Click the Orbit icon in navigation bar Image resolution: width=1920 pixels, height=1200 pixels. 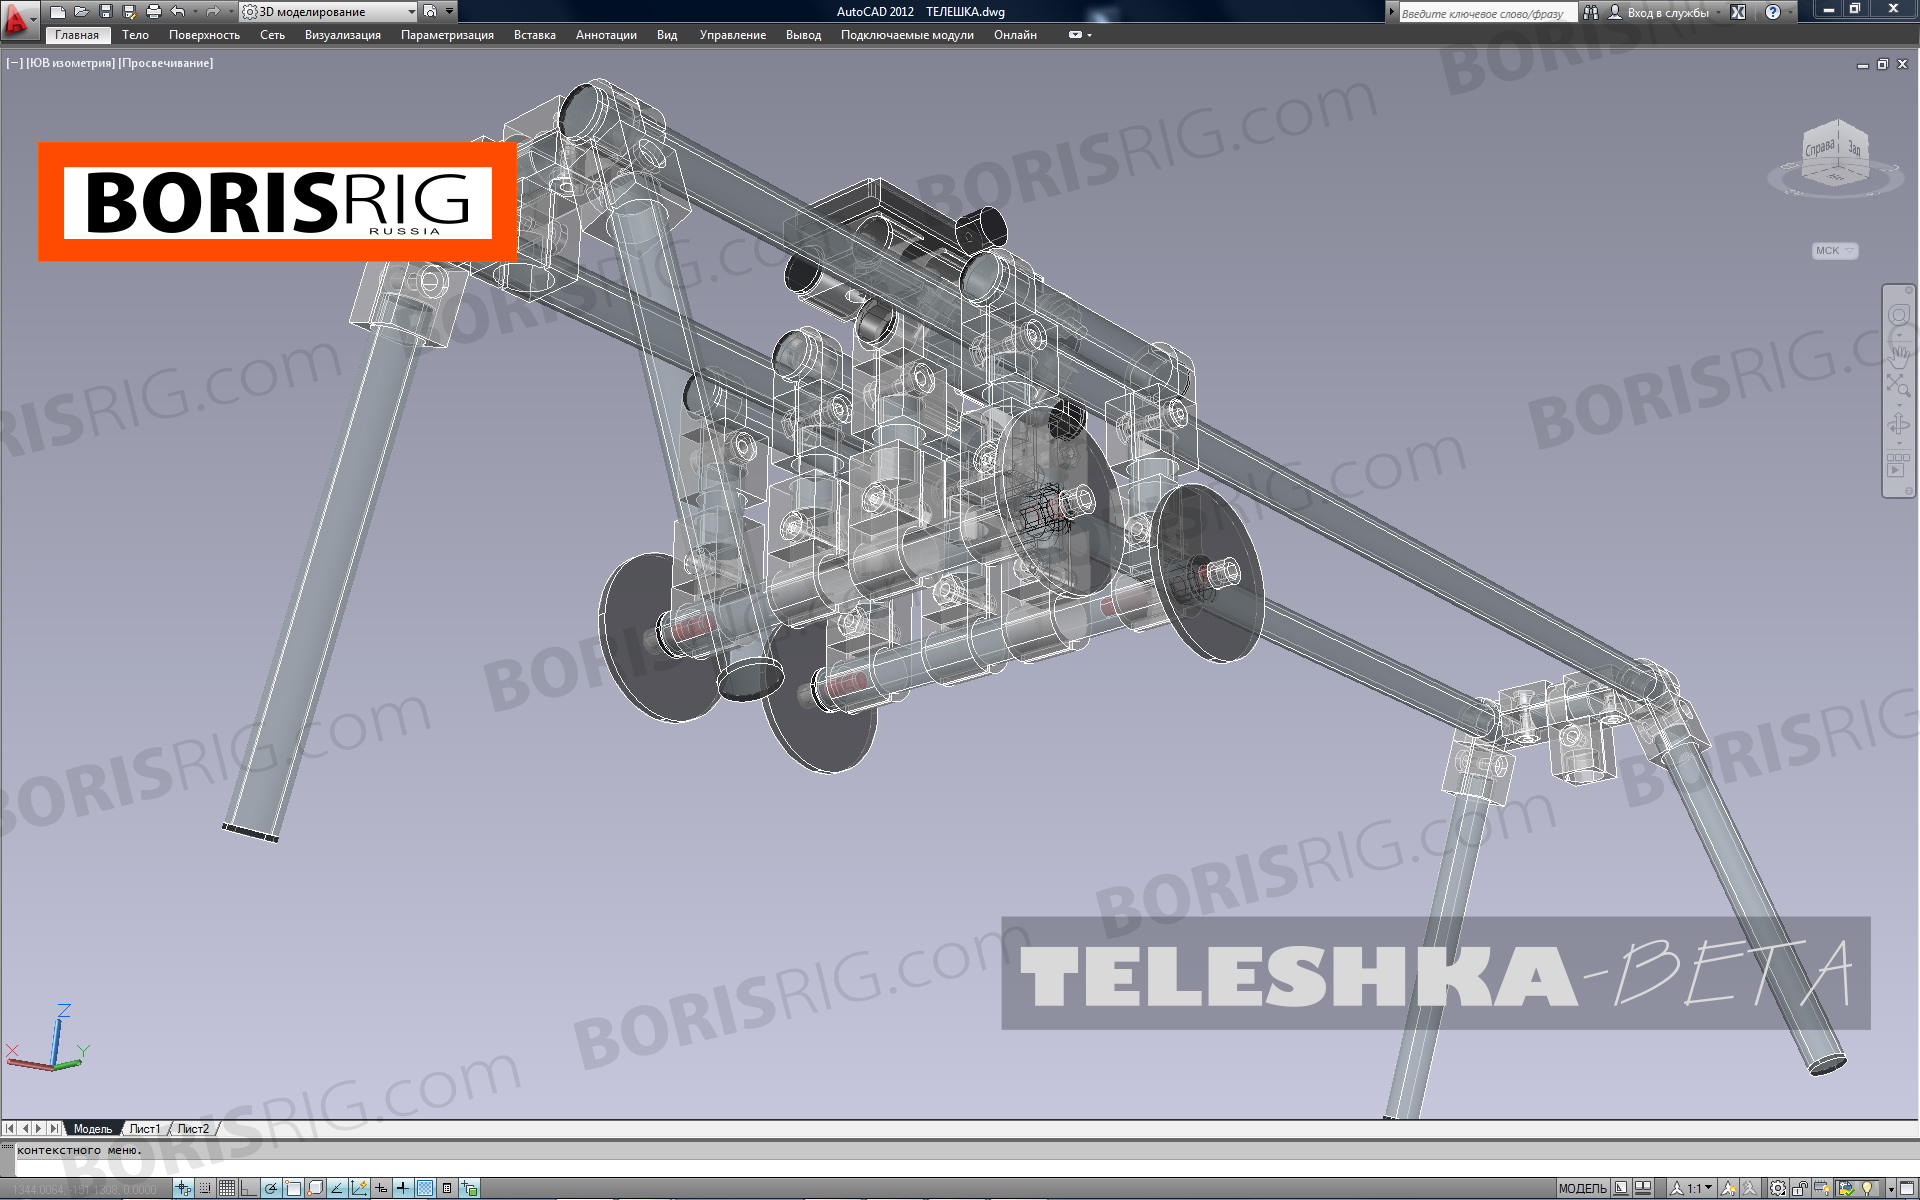pos(1898,424)
